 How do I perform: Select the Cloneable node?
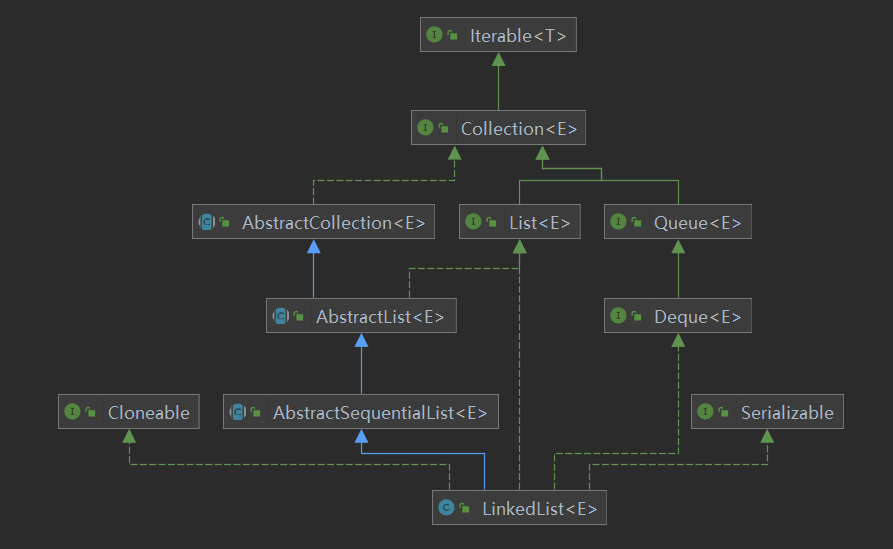click(129, 411)
